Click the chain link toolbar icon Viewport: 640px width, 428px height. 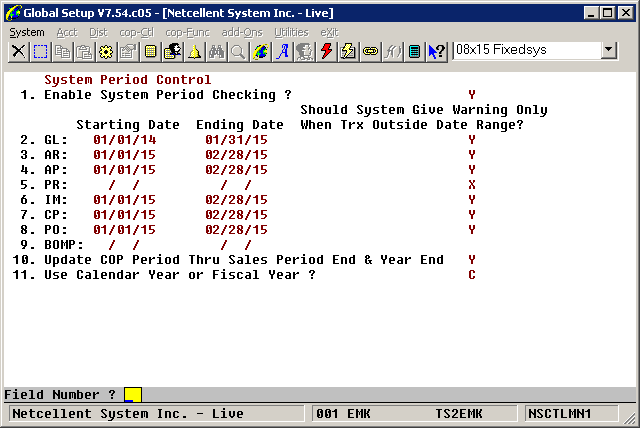(370, 51)
